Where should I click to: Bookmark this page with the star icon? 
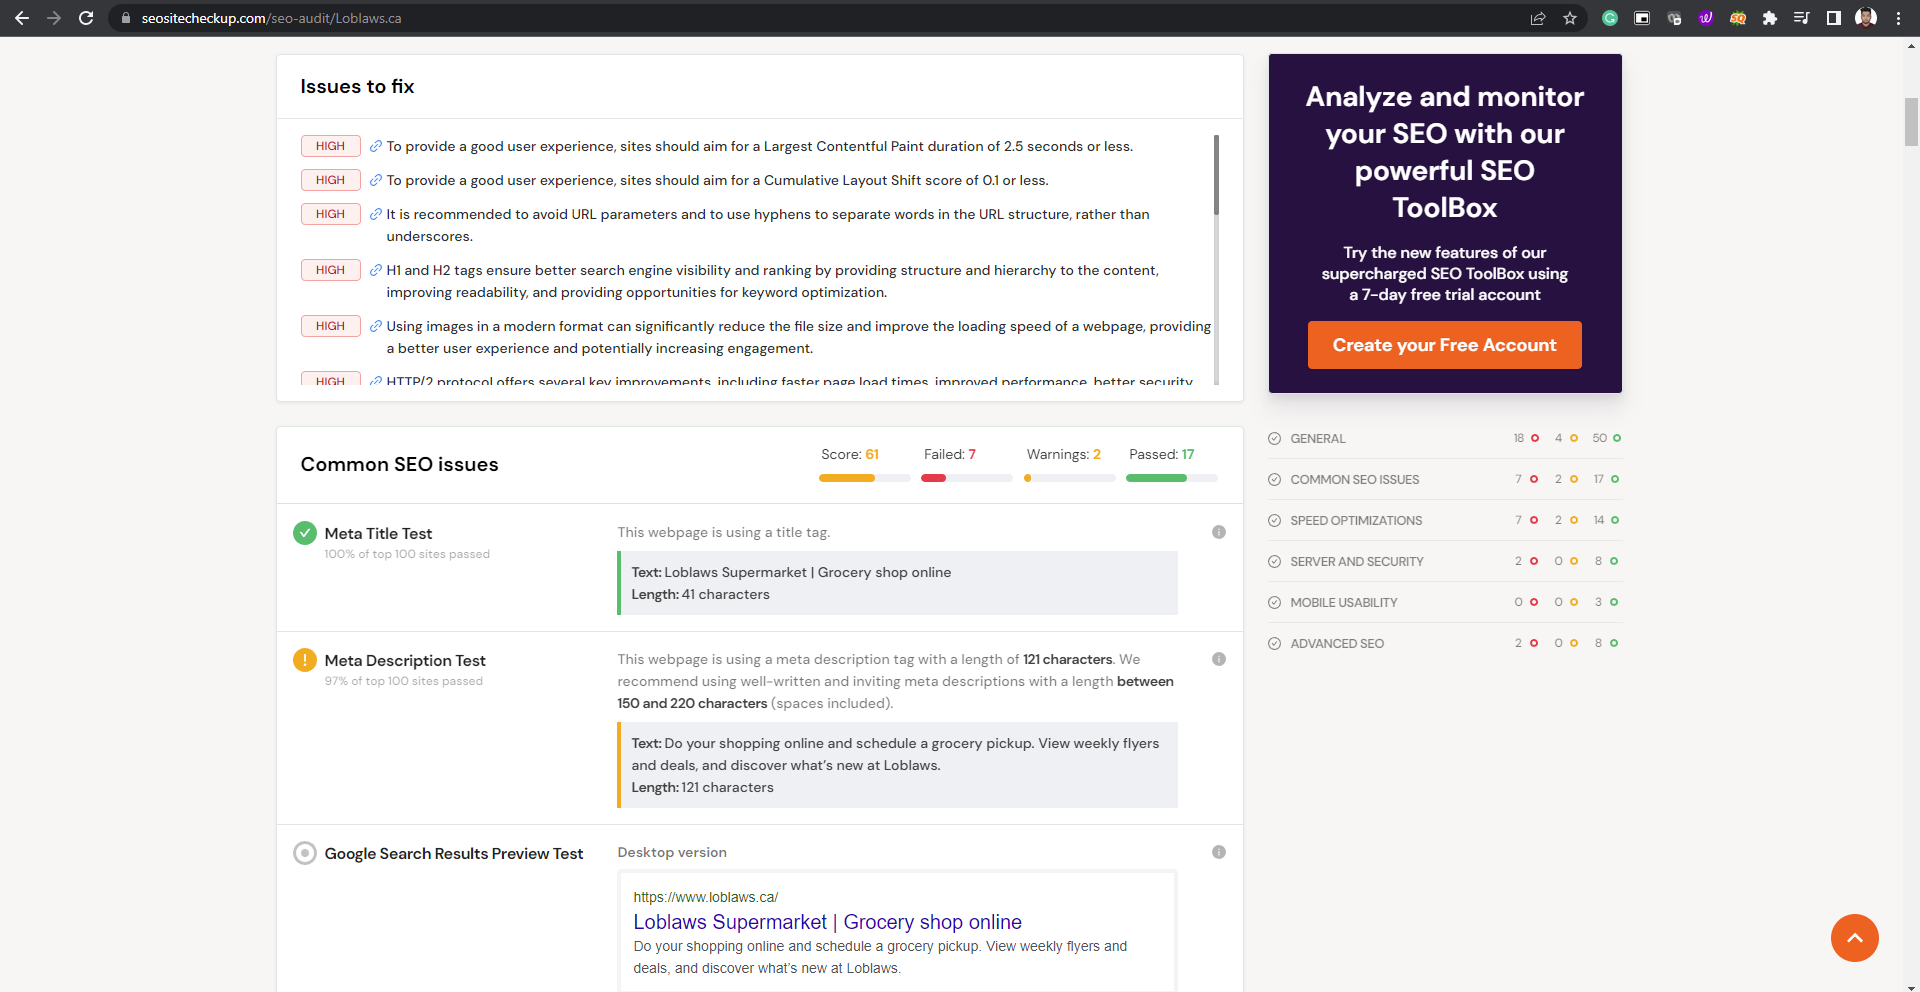(x=1570, y=18)
